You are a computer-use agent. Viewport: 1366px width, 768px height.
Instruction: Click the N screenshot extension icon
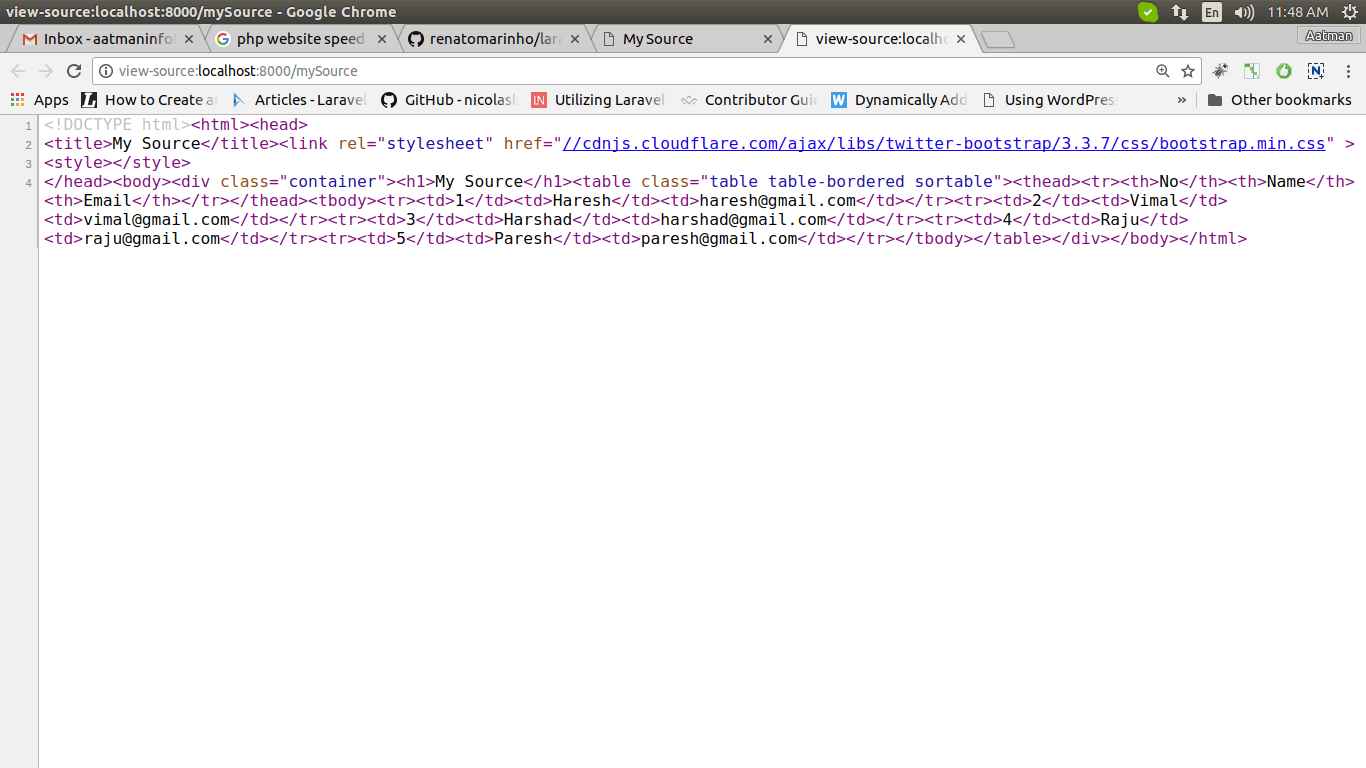click(1316, 71)
